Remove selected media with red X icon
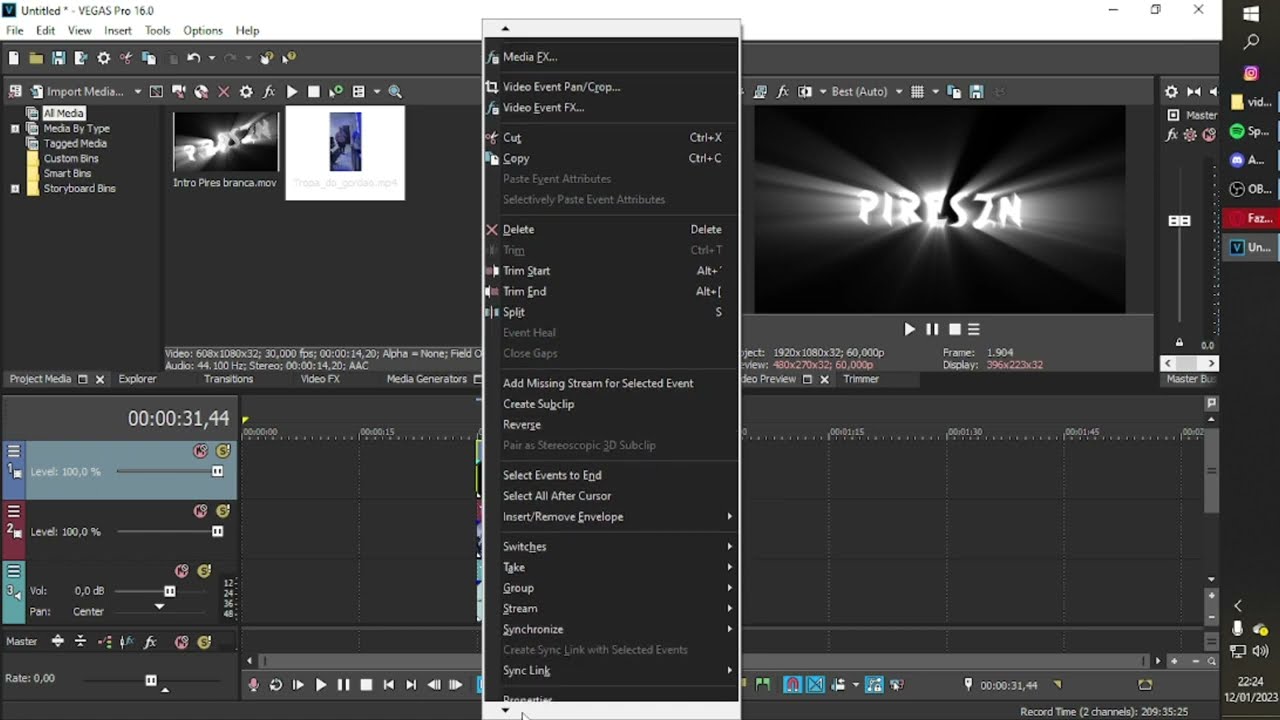1280x720 pixels. (x=223, y=91)
